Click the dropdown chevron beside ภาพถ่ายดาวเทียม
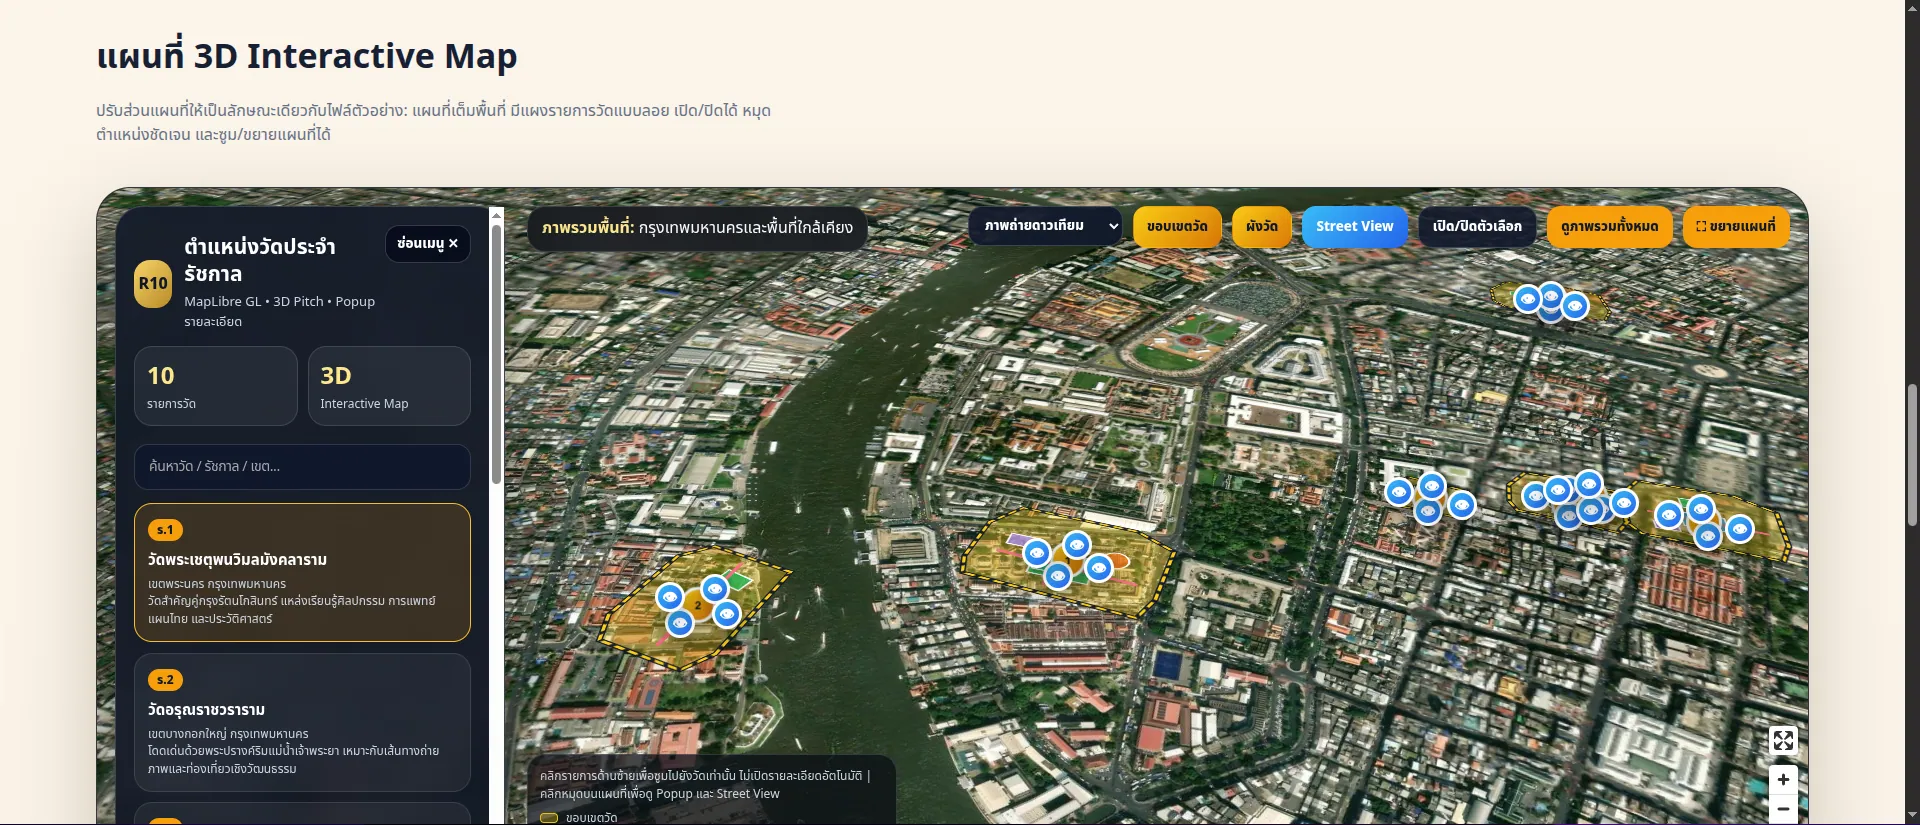Image resolution: width=1920 pixels, height=825 pixels. (x=1113, y=226)
